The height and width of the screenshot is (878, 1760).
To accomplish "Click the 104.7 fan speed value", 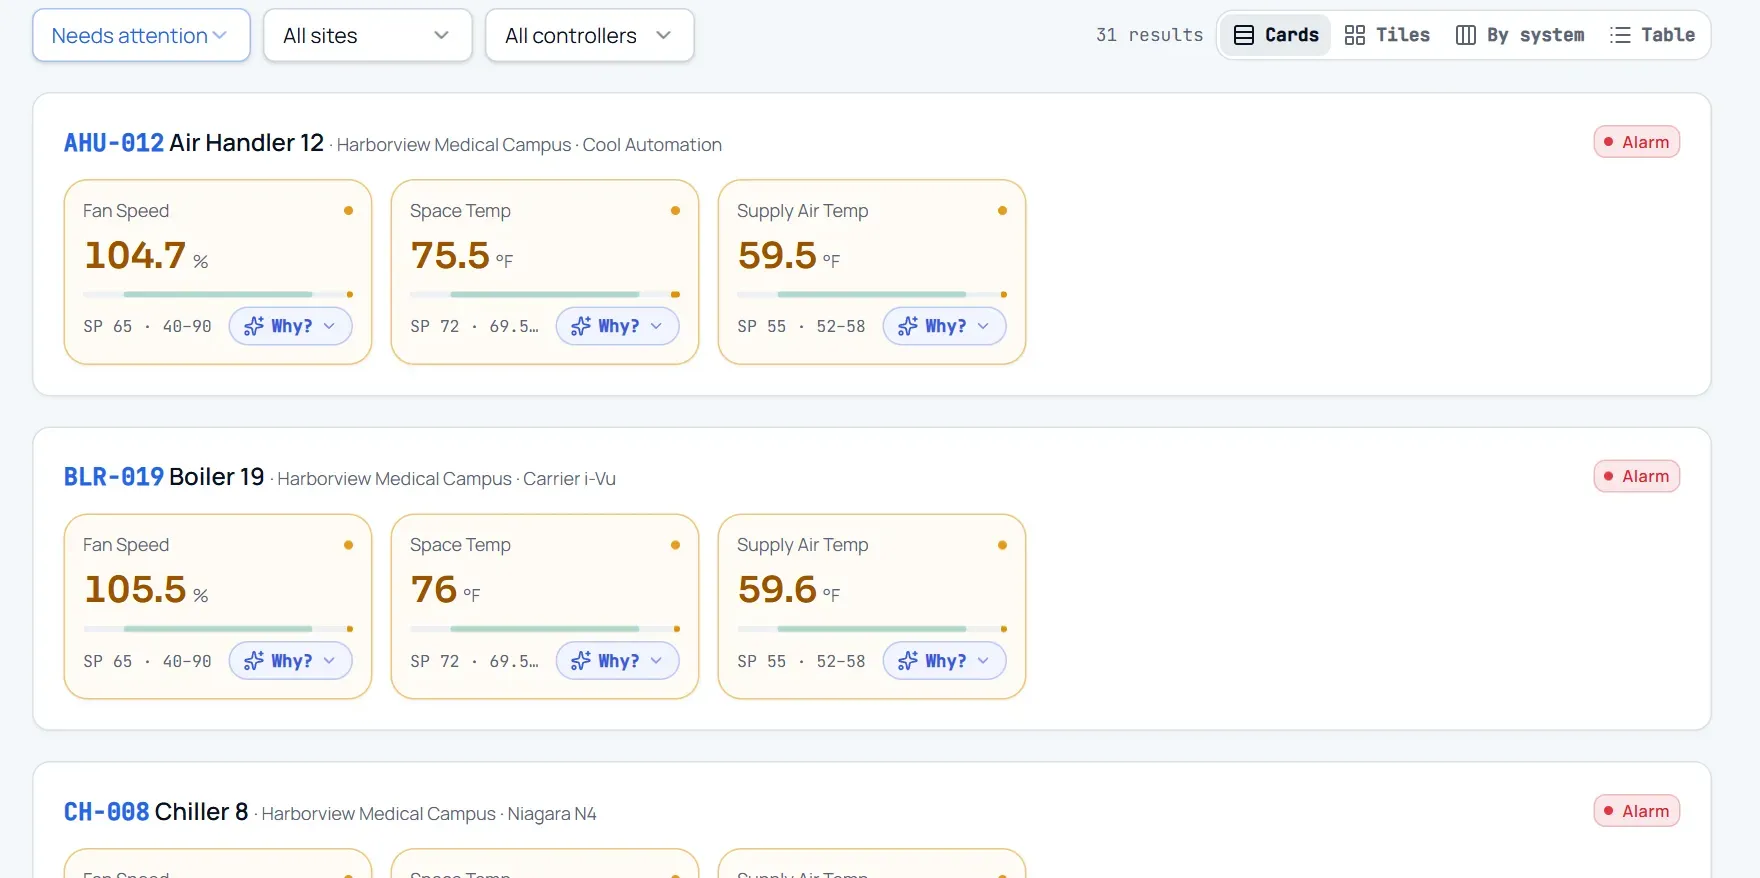I will (x=135, y=255).
